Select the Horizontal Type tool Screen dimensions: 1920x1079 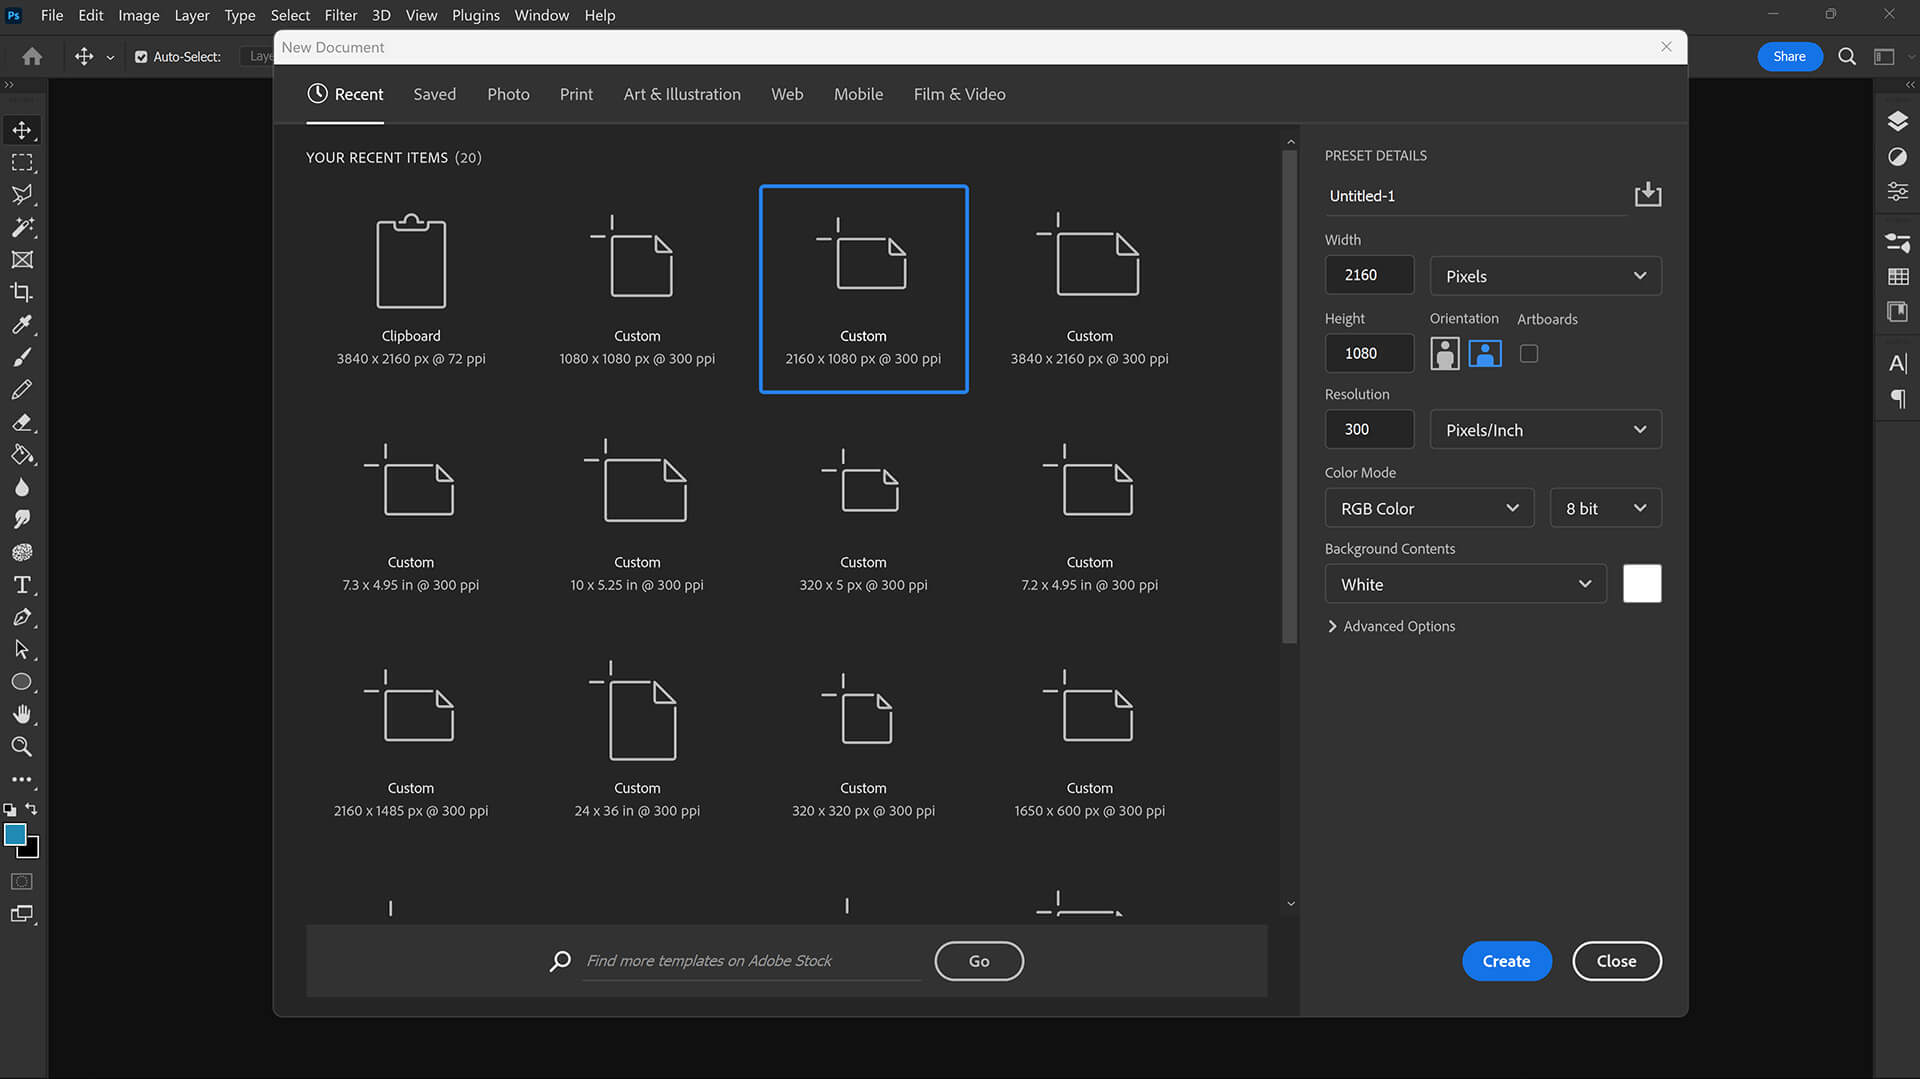[x=22, y=585]
